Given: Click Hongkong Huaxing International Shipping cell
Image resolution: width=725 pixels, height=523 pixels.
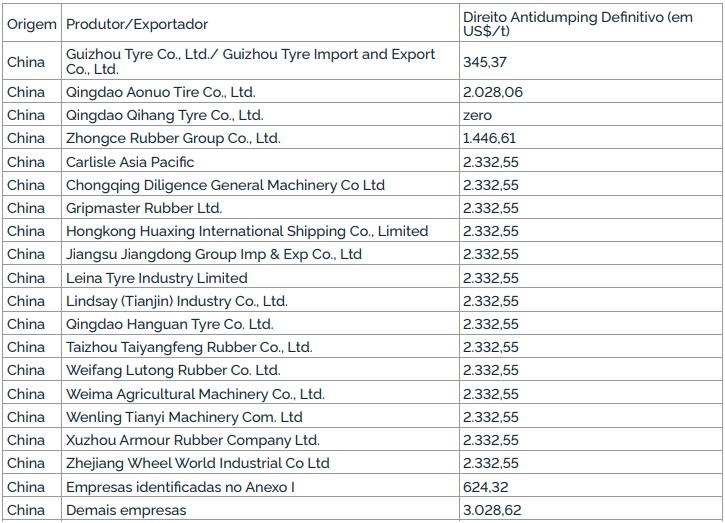Looking at the screenshot, I should 247,231.
